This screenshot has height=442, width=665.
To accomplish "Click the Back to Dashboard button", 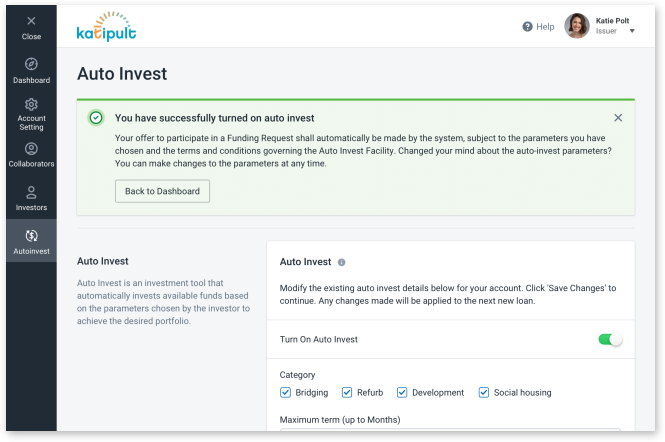I will (162, 191).
